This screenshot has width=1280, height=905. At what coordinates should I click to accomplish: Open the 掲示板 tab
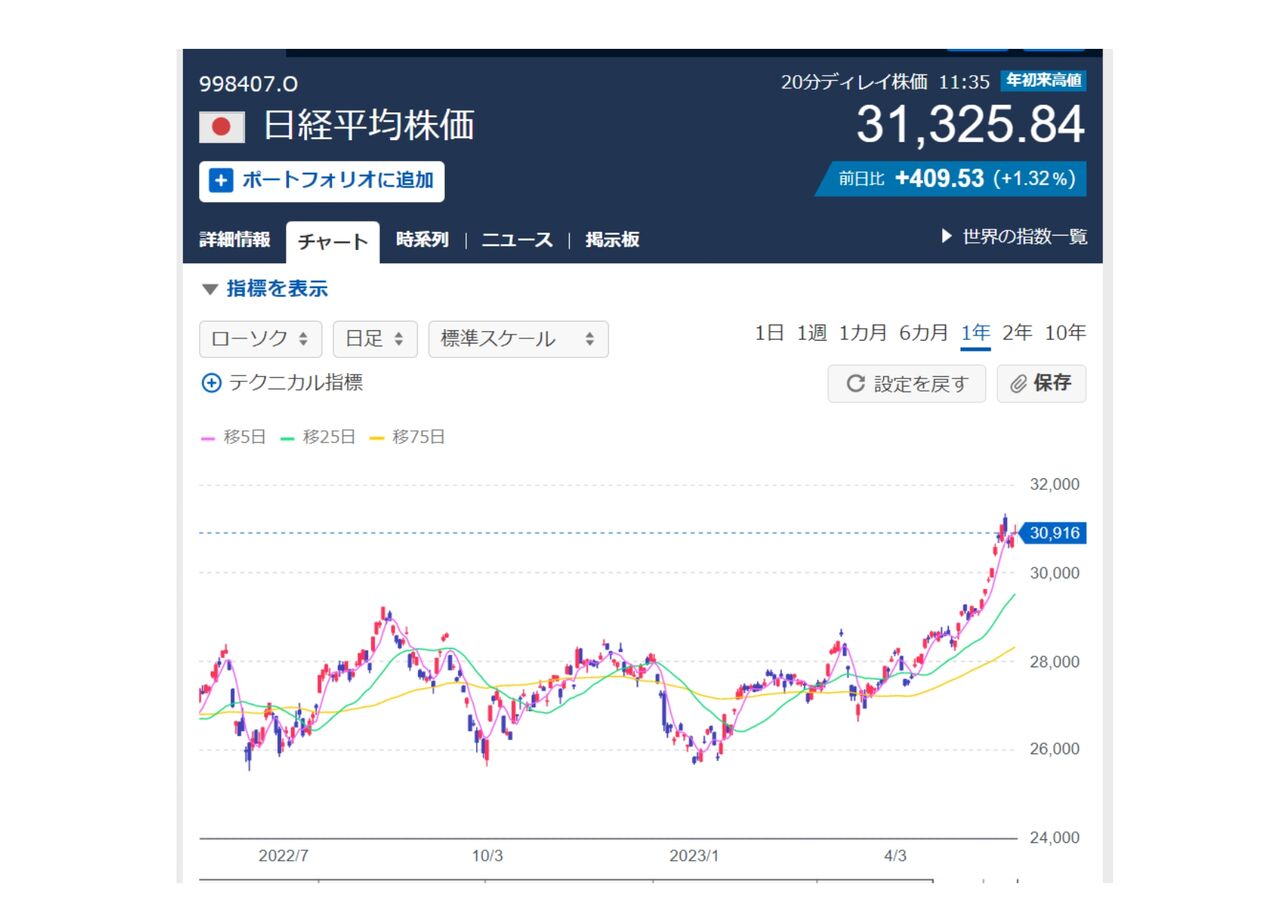tap(612, 240)
